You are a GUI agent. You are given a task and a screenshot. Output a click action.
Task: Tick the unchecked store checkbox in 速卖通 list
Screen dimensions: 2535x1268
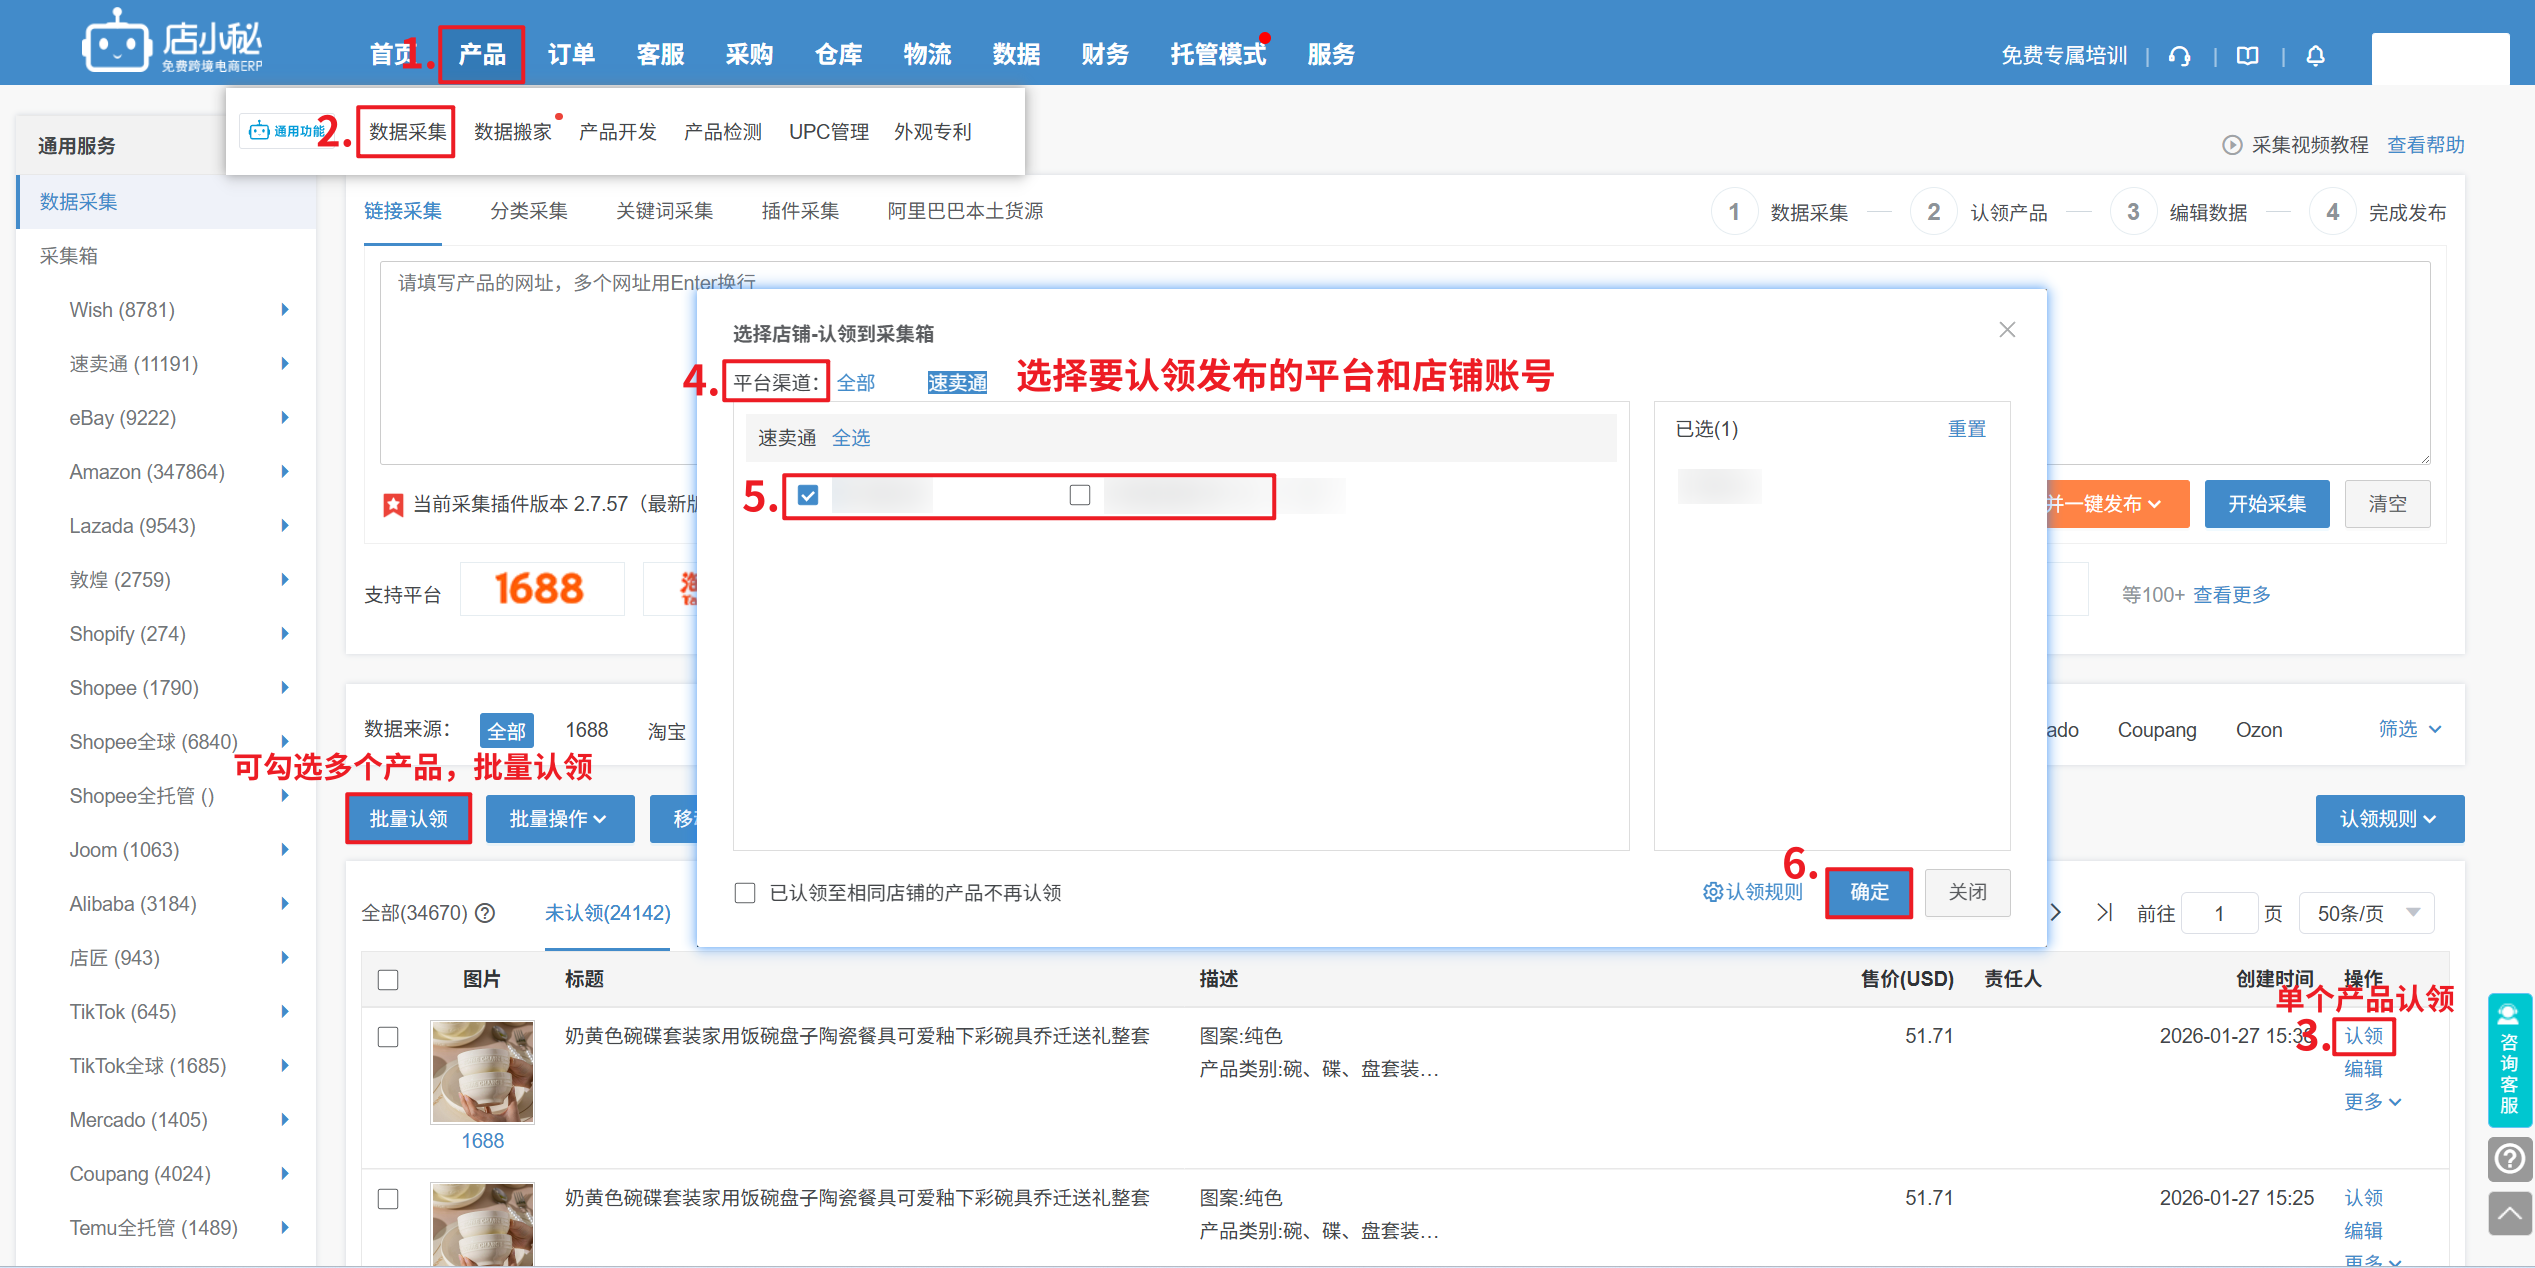tap(1080, 495)
